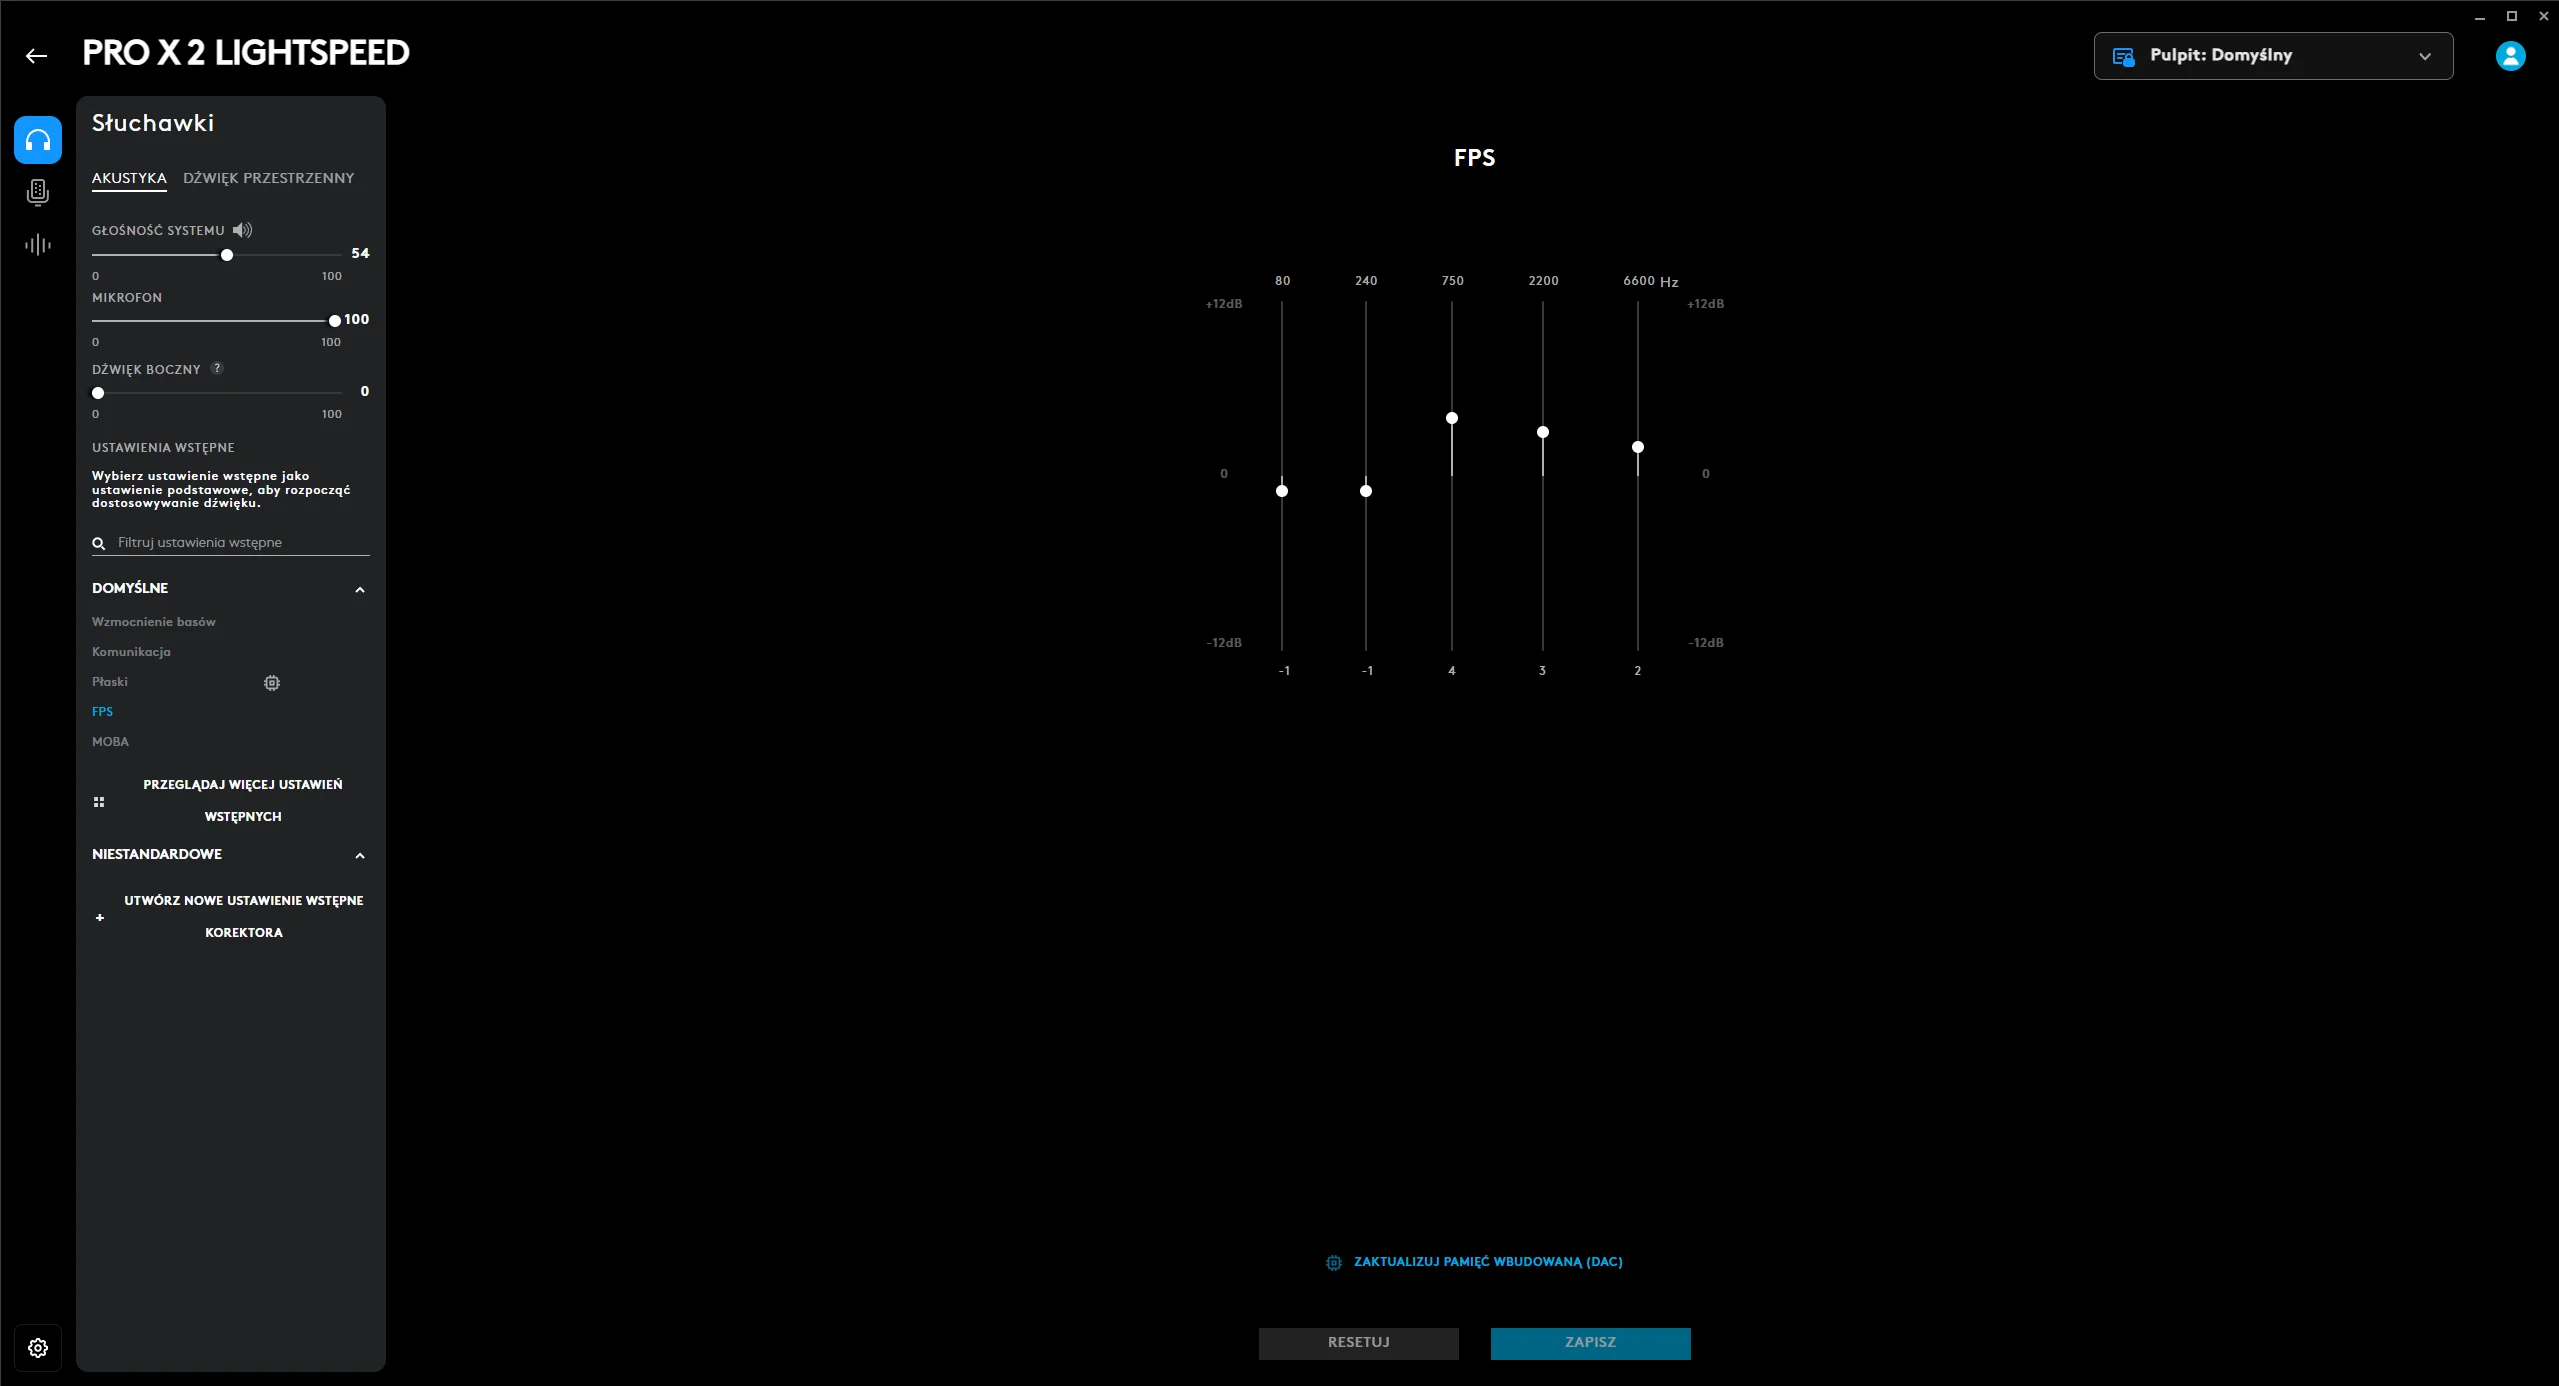Click ZAKTUALIZUJ PAMIĘĆ WBUDOWANĄ (DAC) link
This screenshot has width=2559, height=1386.
[x=1487, y=1262]
